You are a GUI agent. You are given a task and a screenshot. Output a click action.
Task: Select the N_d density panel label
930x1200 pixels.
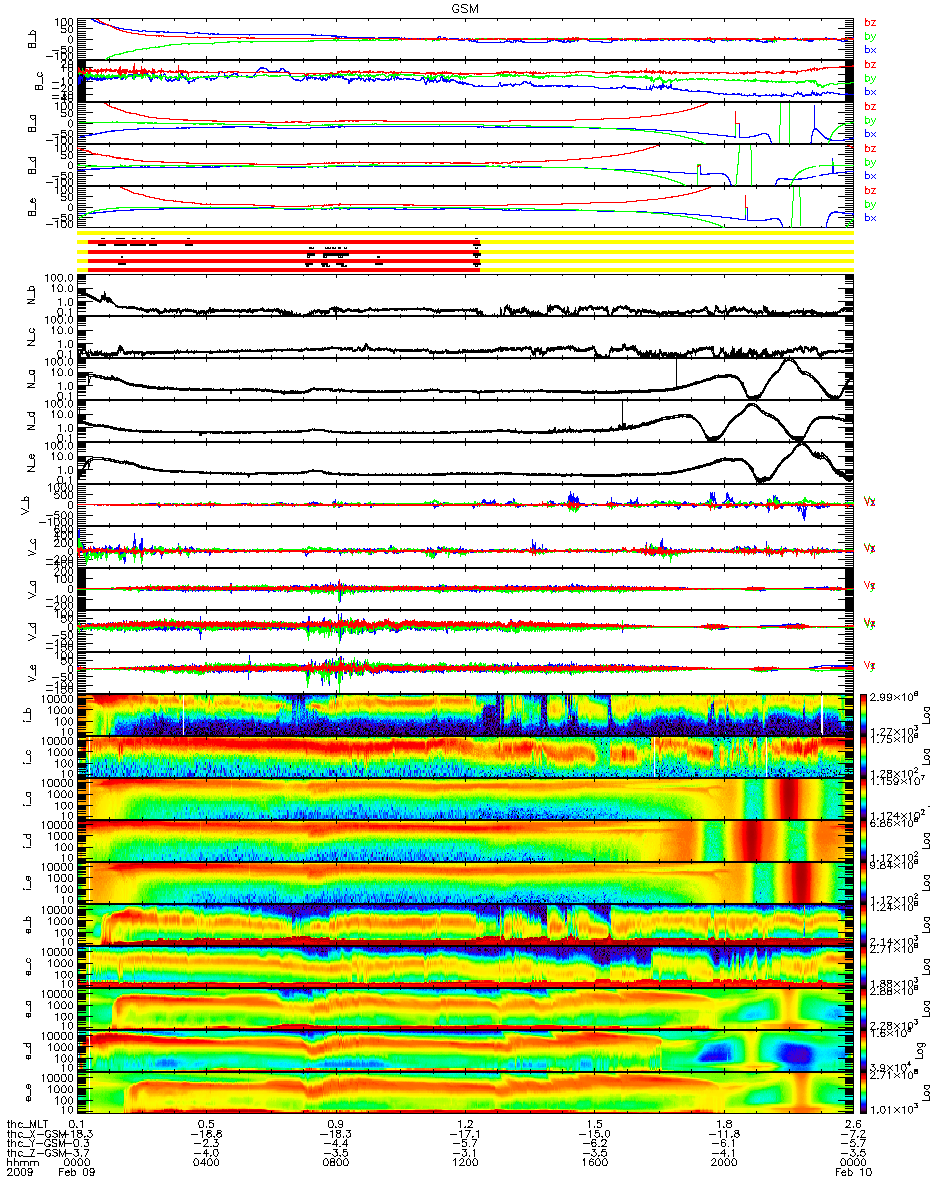coord(31,421)
